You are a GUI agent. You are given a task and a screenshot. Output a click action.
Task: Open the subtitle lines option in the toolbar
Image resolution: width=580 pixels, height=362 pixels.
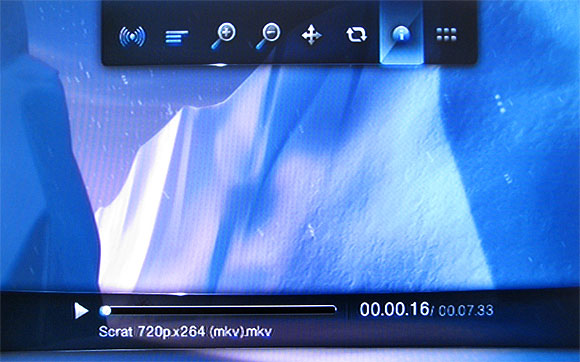coord(176,37)
